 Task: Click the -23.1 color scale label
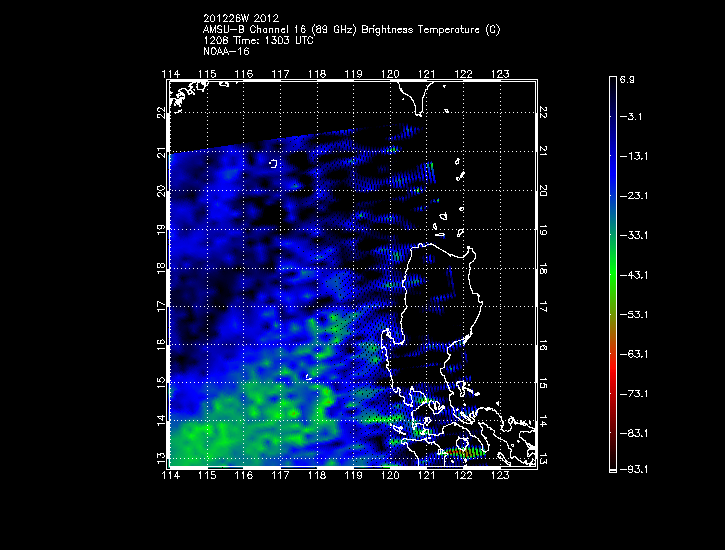click(634, 196)
